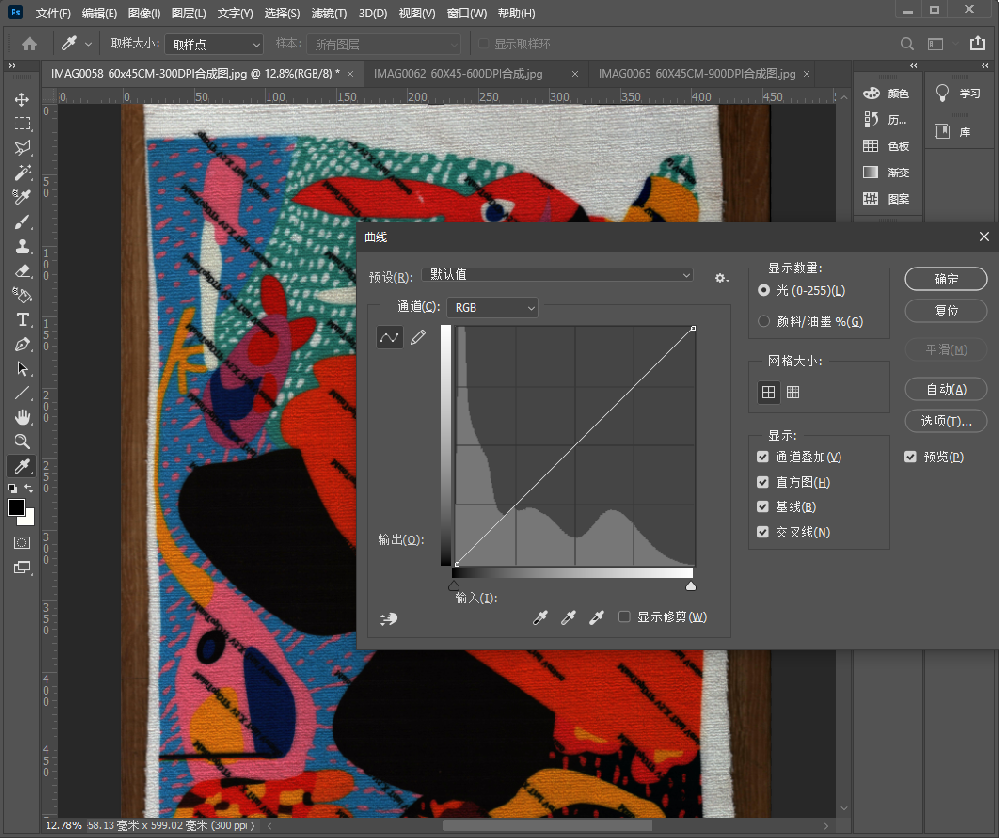Click the curves preset gear icon
Viewport: 999px width, 838px height.
(x=721, y=278)
